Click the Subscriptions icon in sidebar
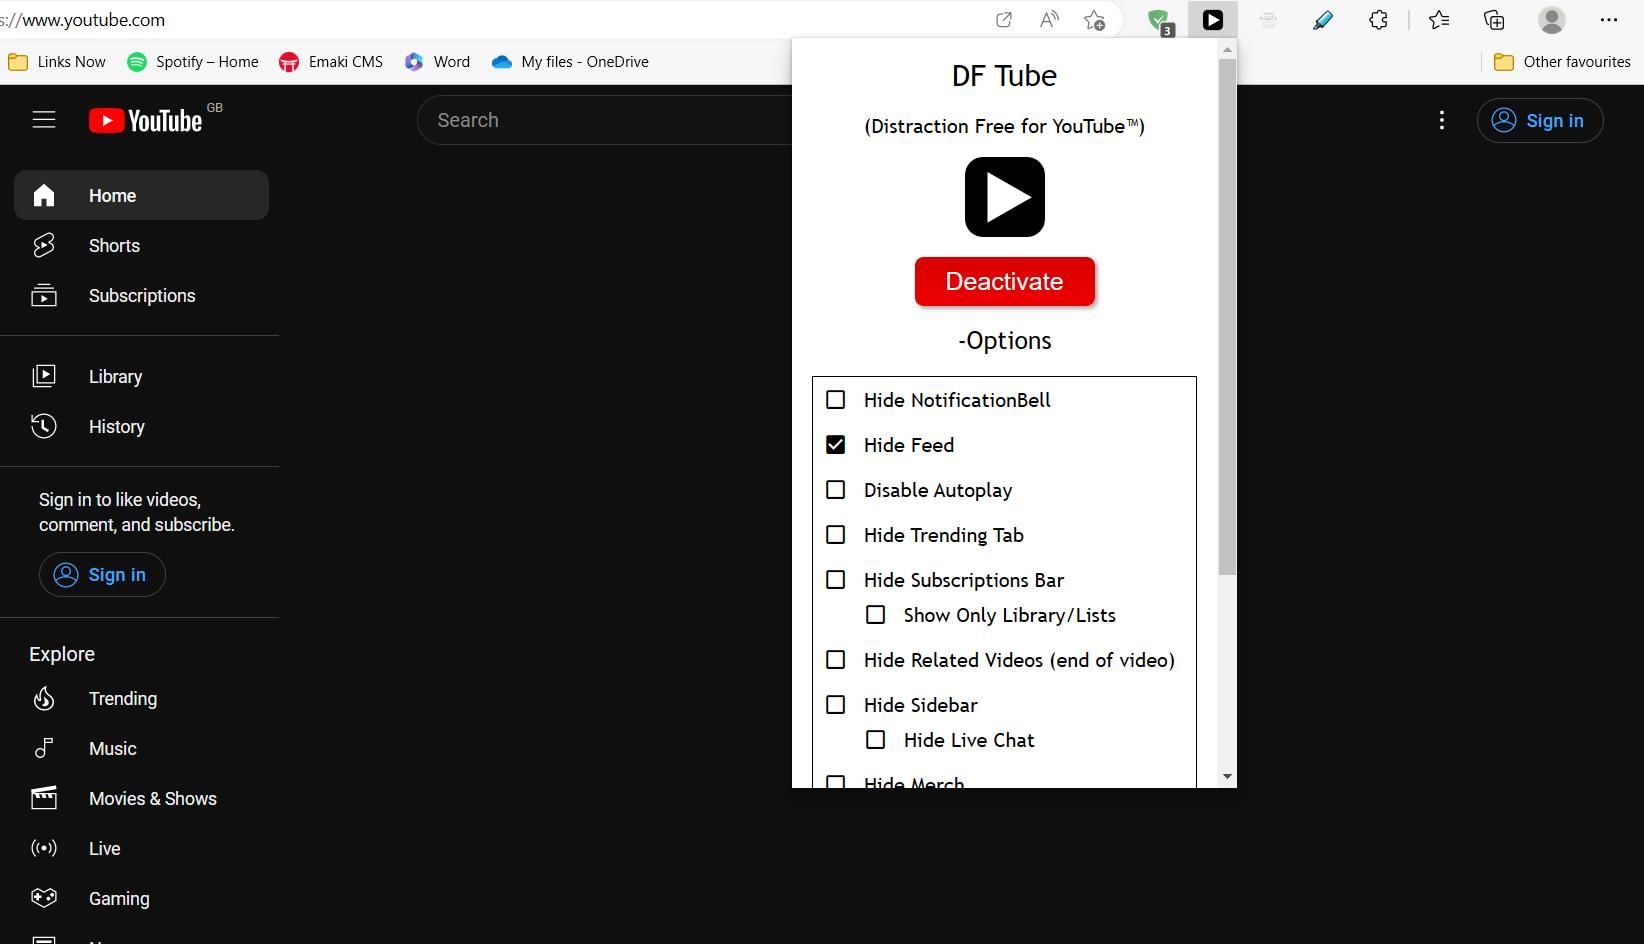This screenshot has height=944, width=1644. [44, 295]
